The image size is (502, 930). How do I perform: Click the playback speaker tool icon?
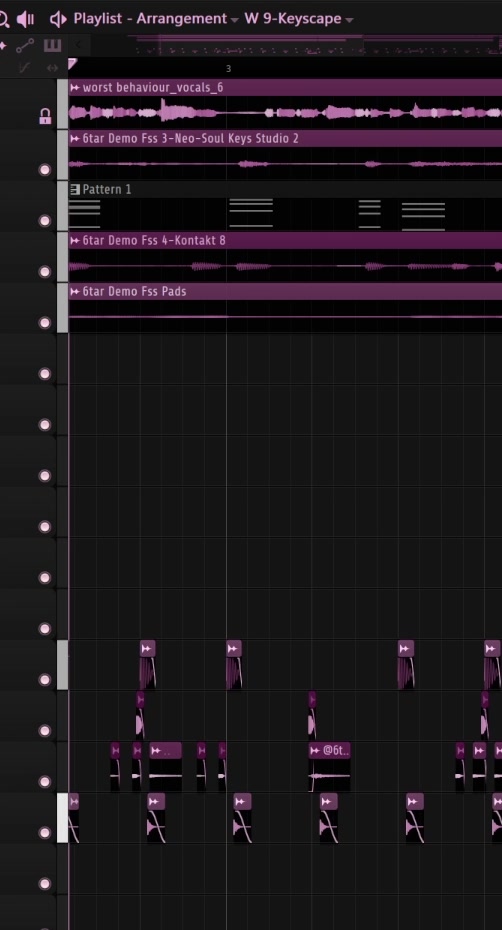click(x=58, y=20)
